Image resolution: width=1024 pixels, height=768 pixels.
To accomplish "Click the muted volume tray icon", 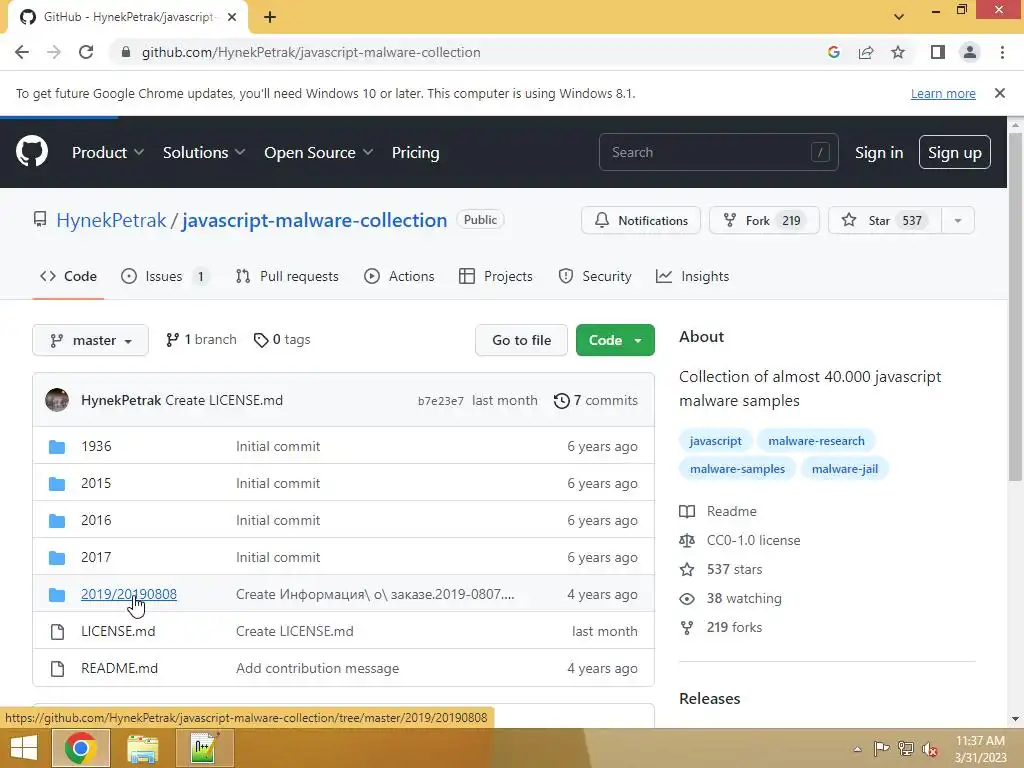I will tap(929, 748).
